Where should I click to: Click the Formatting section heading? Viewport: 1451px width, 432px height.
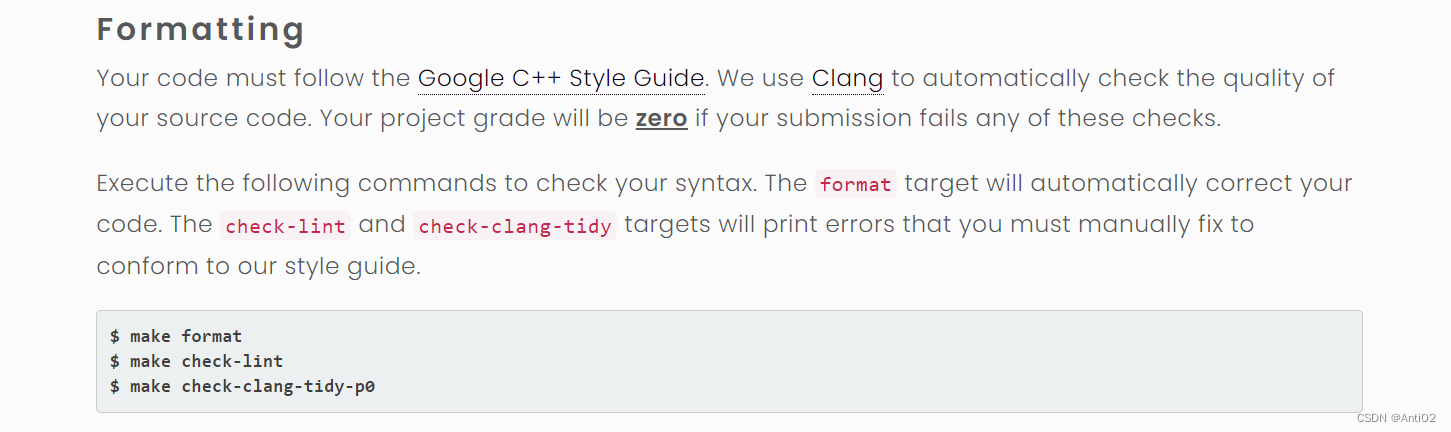tap(200, 29)
